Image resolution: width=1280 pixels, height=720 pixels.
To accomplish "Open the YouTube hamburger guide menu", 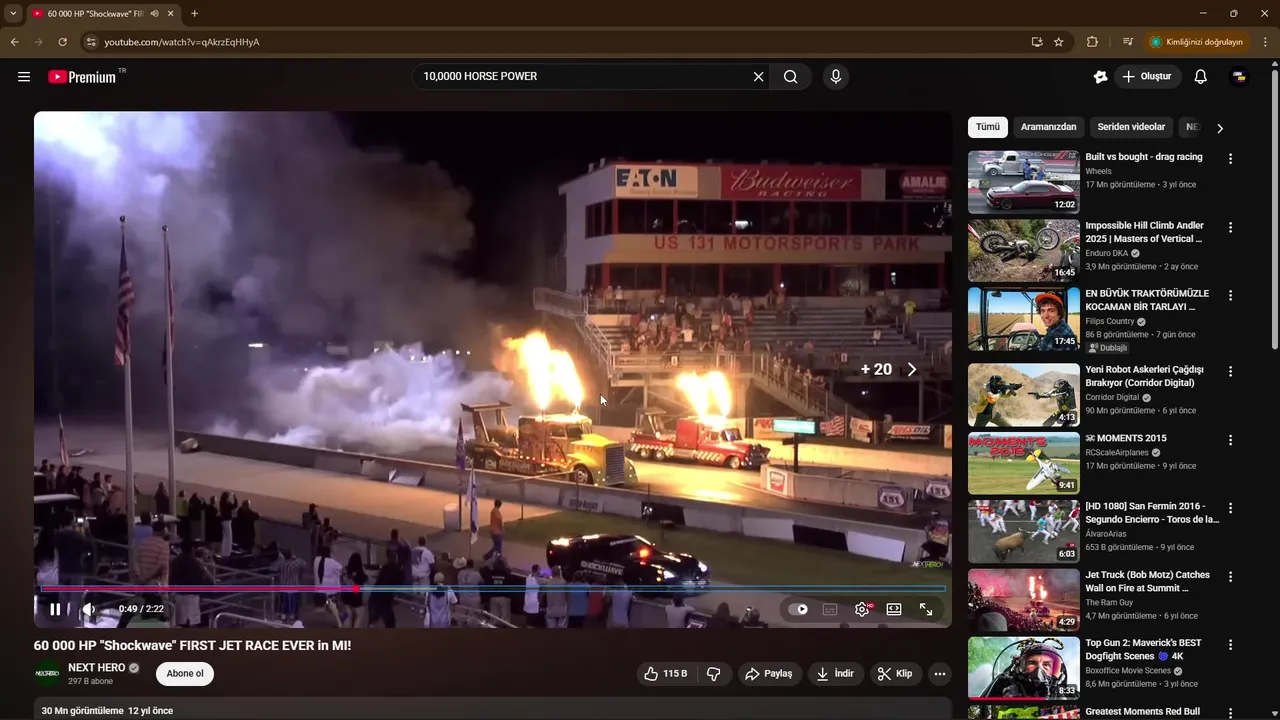I will [24, 77].
